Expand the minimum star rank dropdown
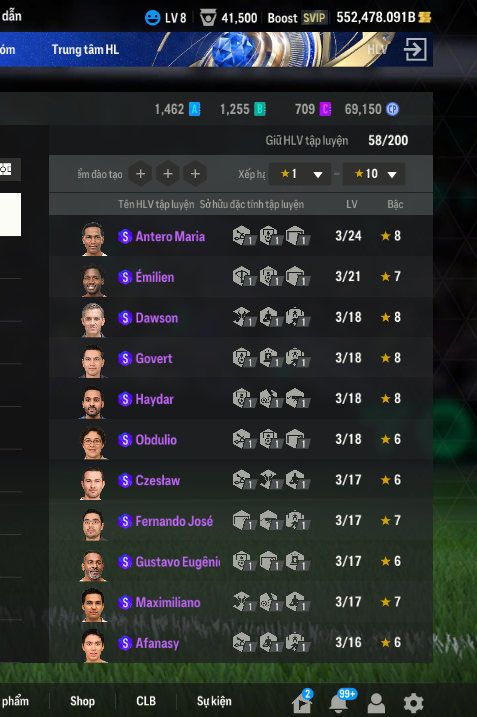Viewport: 477px width, 717px height. [x=300, y=174]
